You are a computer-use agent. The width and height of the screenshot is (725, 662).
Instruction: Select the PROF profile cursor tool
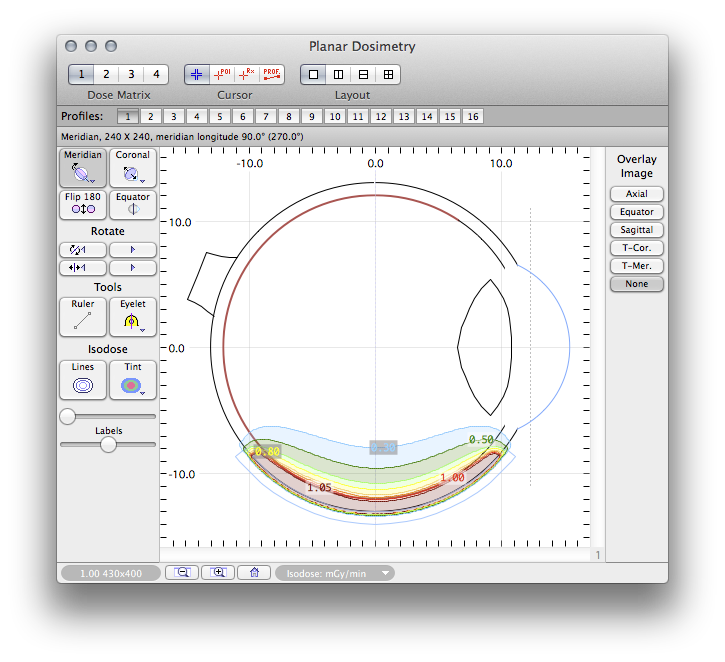point(272,74)
